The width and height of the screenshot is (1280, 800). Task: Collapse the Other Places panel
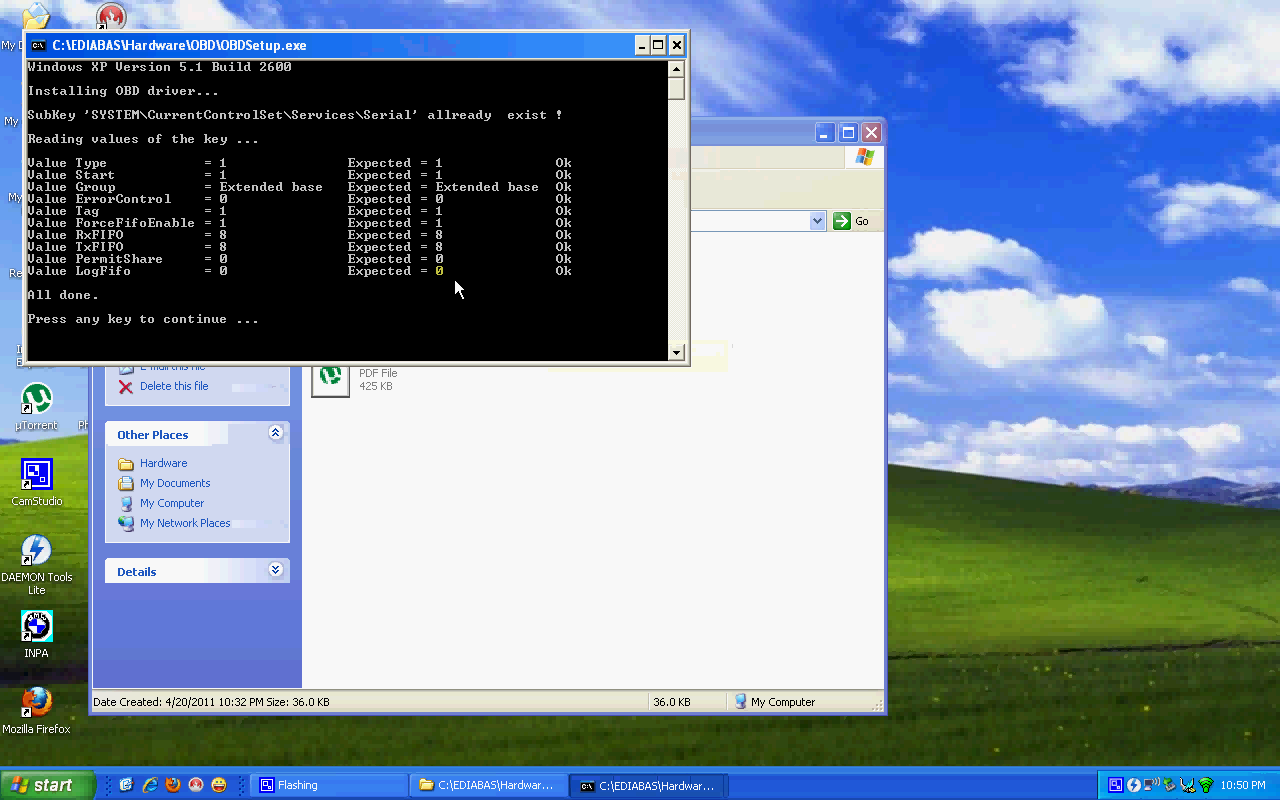275,434
